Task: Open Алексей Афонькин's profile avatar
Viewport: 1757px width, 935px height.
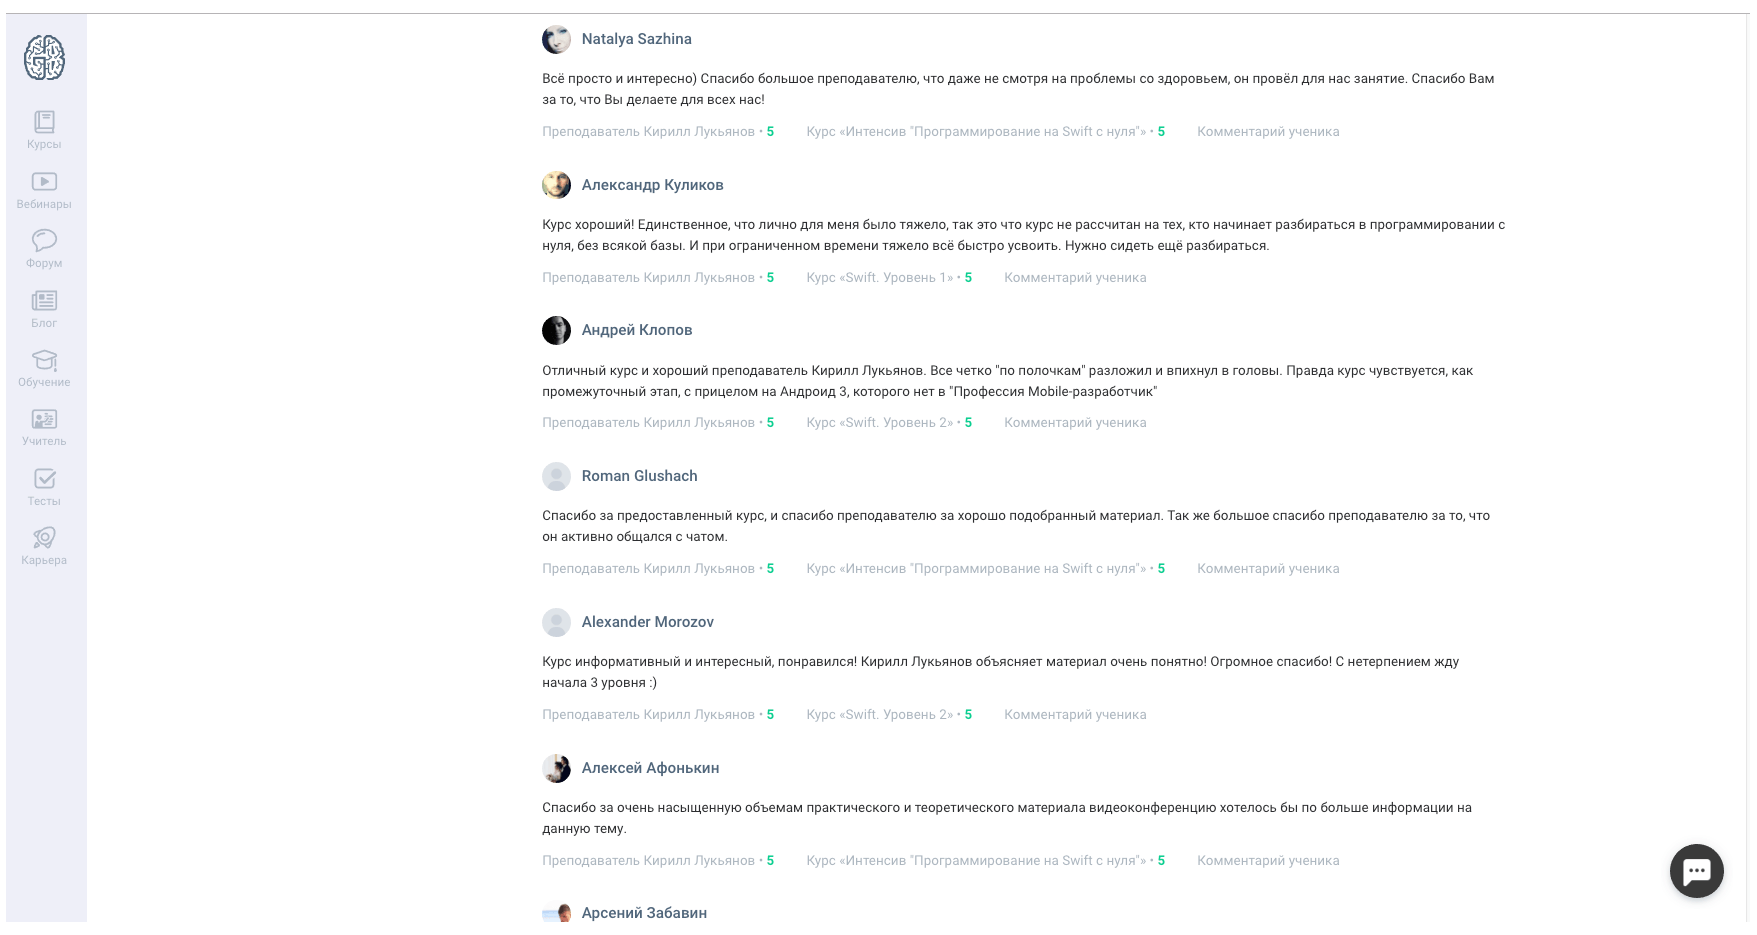Action: 556,768
